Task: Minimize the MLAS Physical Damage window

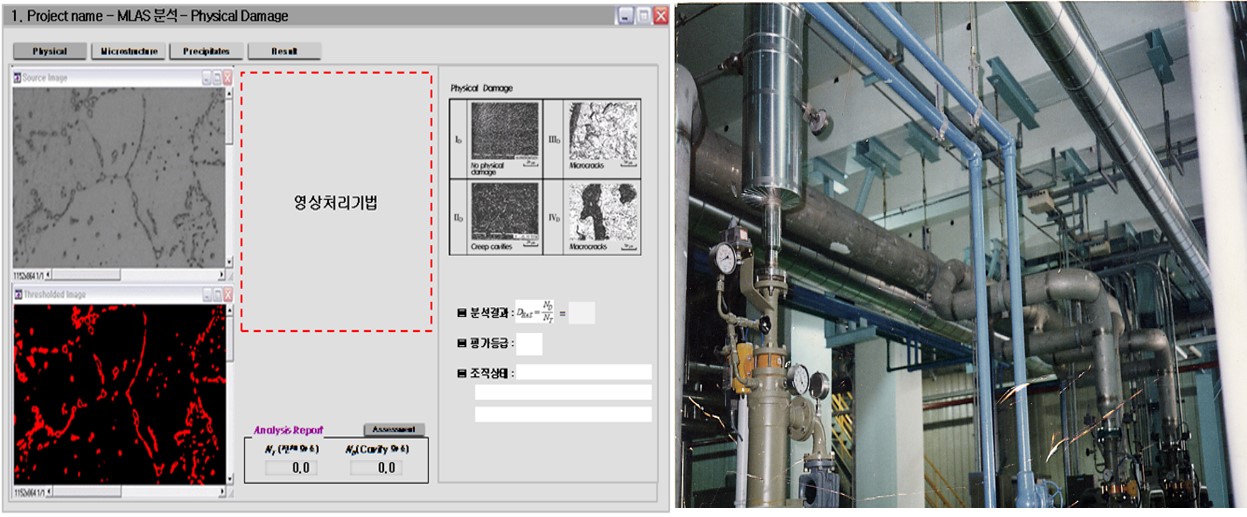Action: coord(626,16)
